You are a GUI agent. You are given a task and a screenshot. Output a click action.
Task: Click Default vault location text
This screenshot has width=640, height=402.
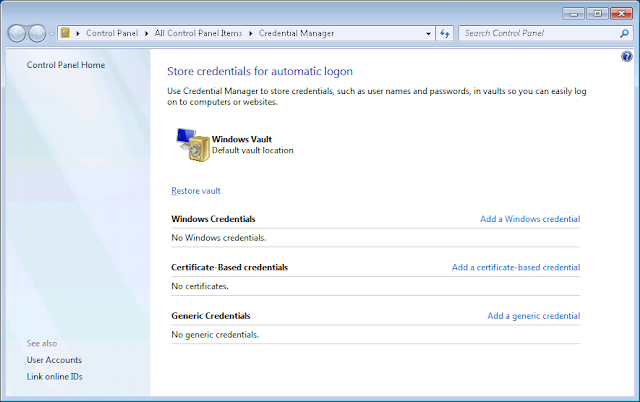coord(253,150)
